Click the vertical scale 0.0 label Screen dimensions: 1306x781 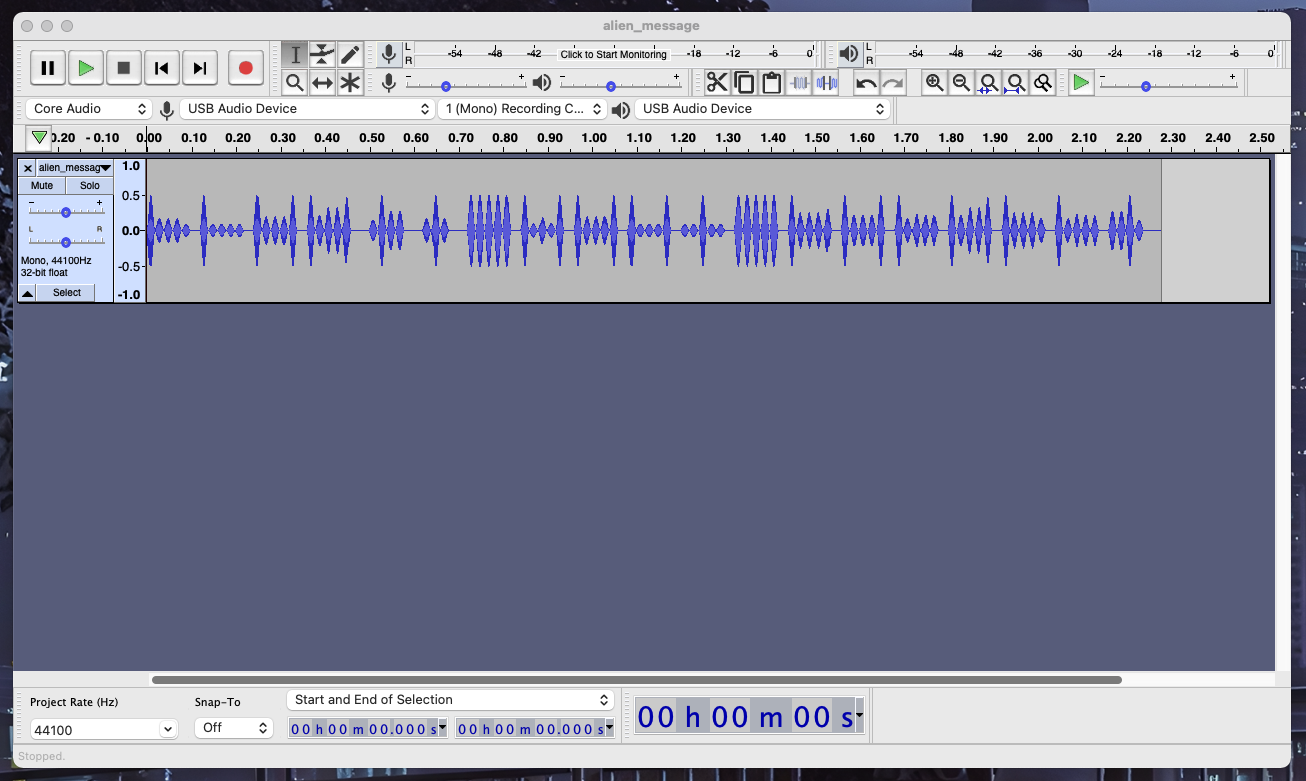point(131,230)
